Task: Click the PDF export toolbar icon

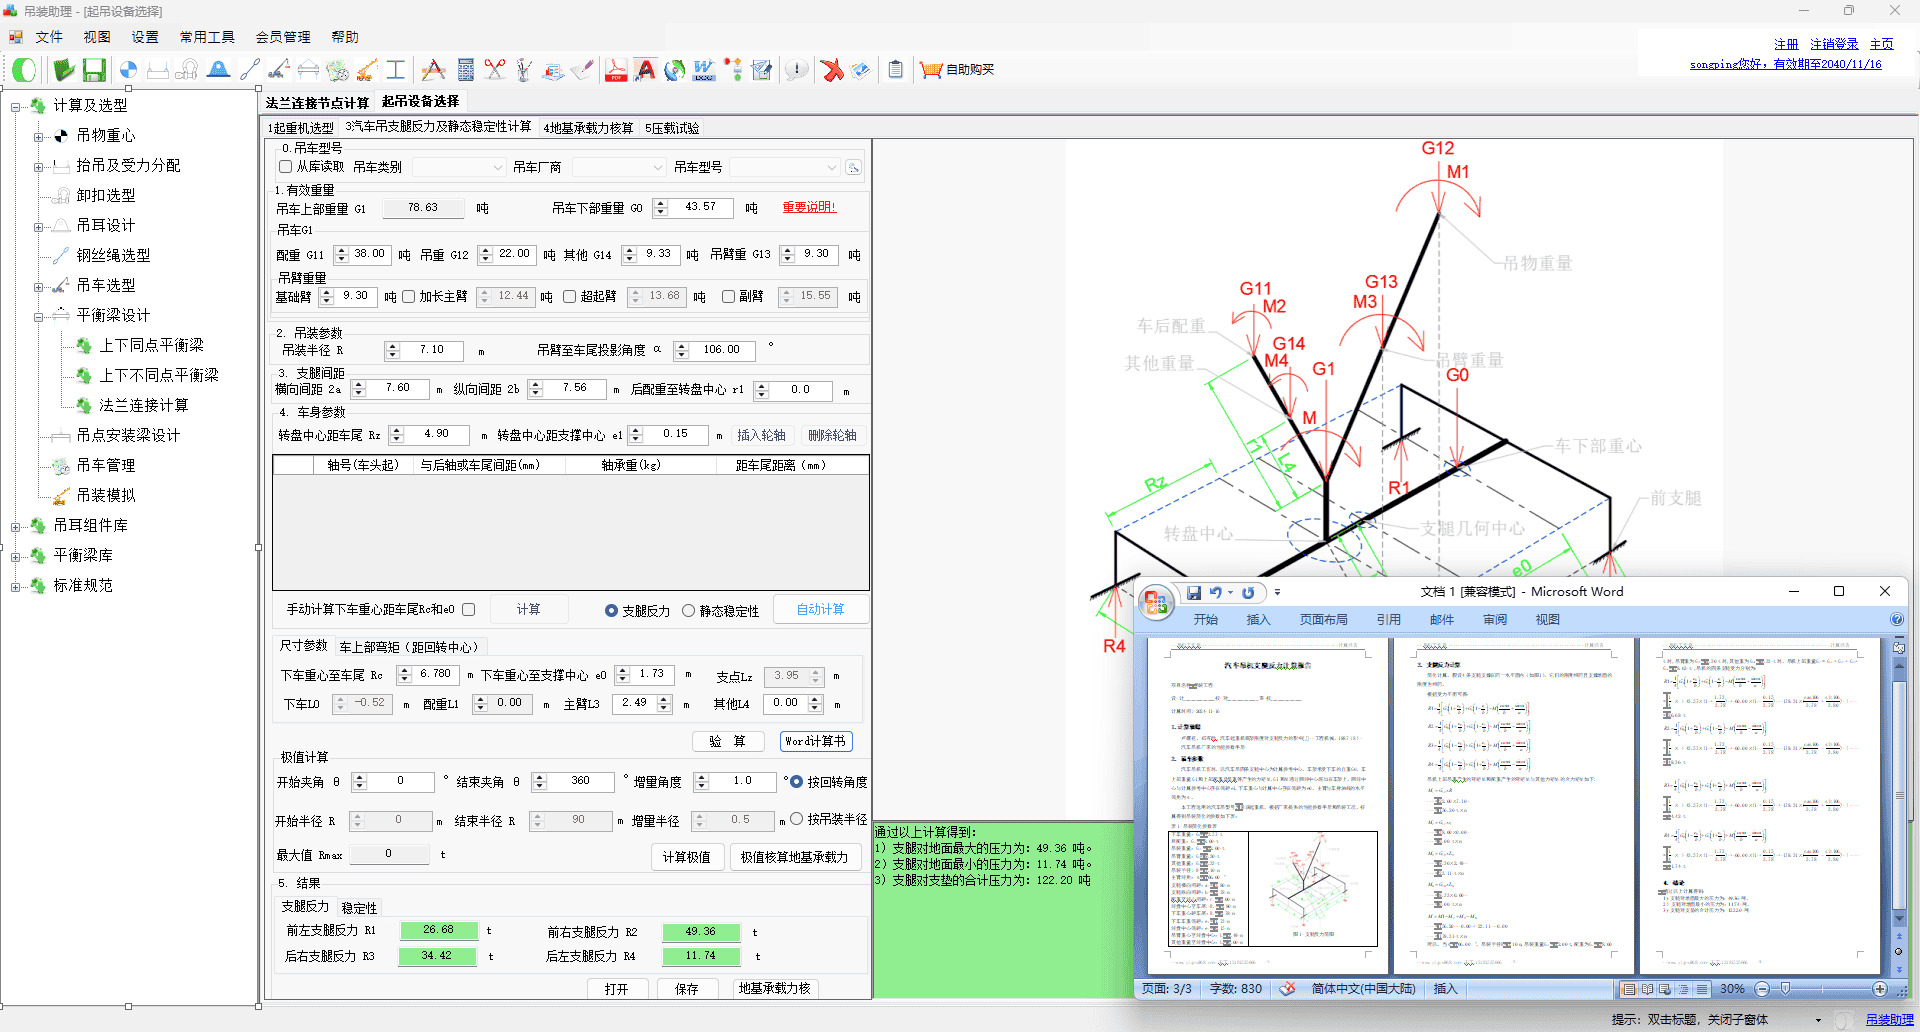Action: [615, 70]
